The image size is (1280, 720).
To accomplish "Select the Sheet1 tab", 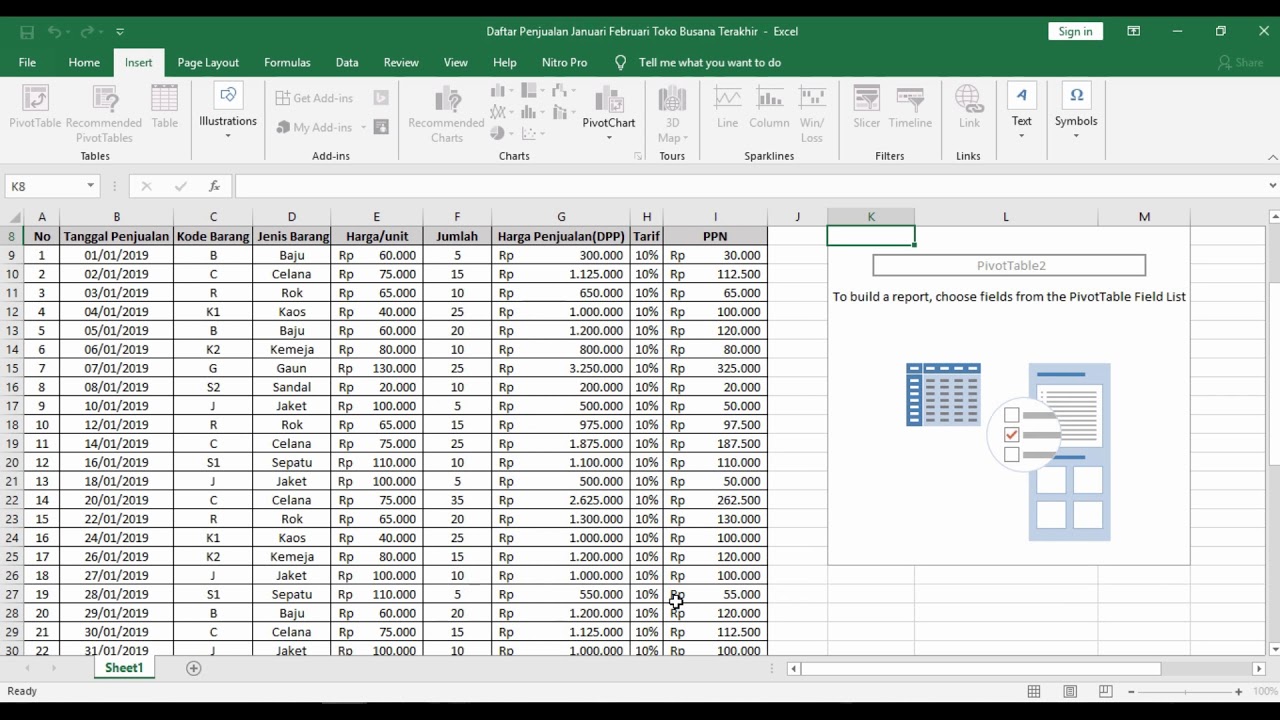I will (x=124, y=668).
